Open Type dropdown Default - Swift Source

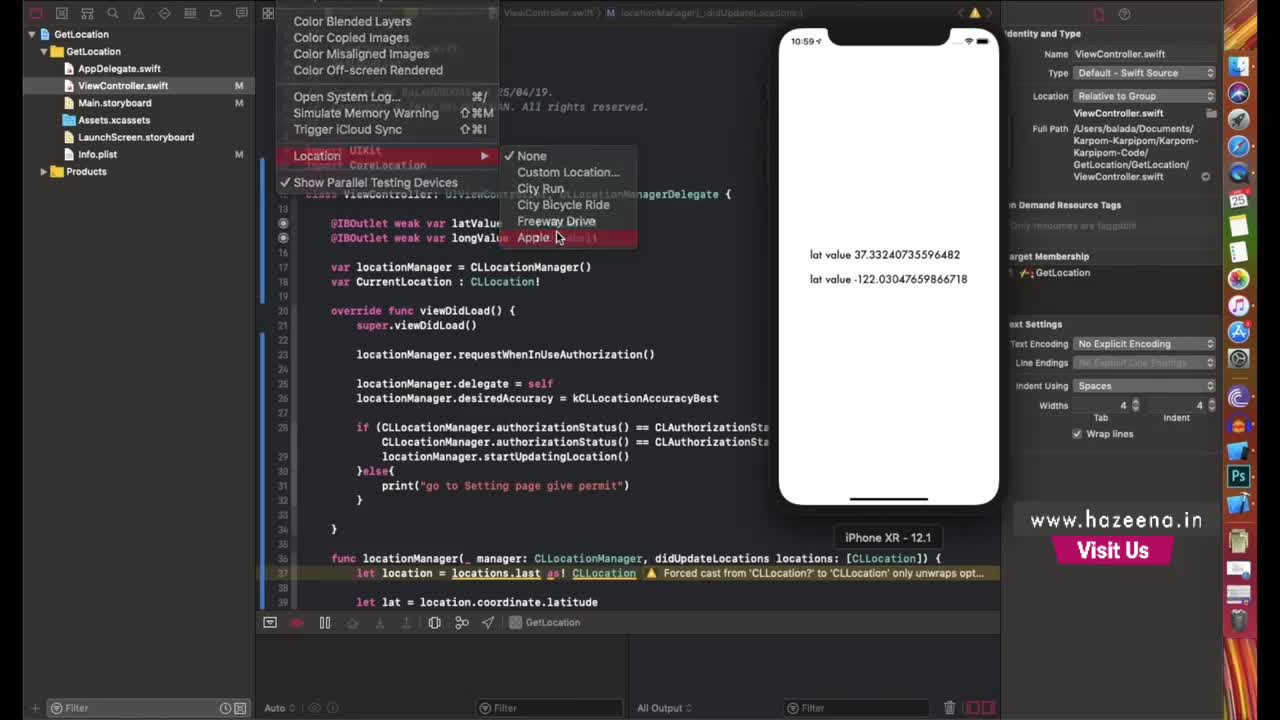tap(1145, 73)
